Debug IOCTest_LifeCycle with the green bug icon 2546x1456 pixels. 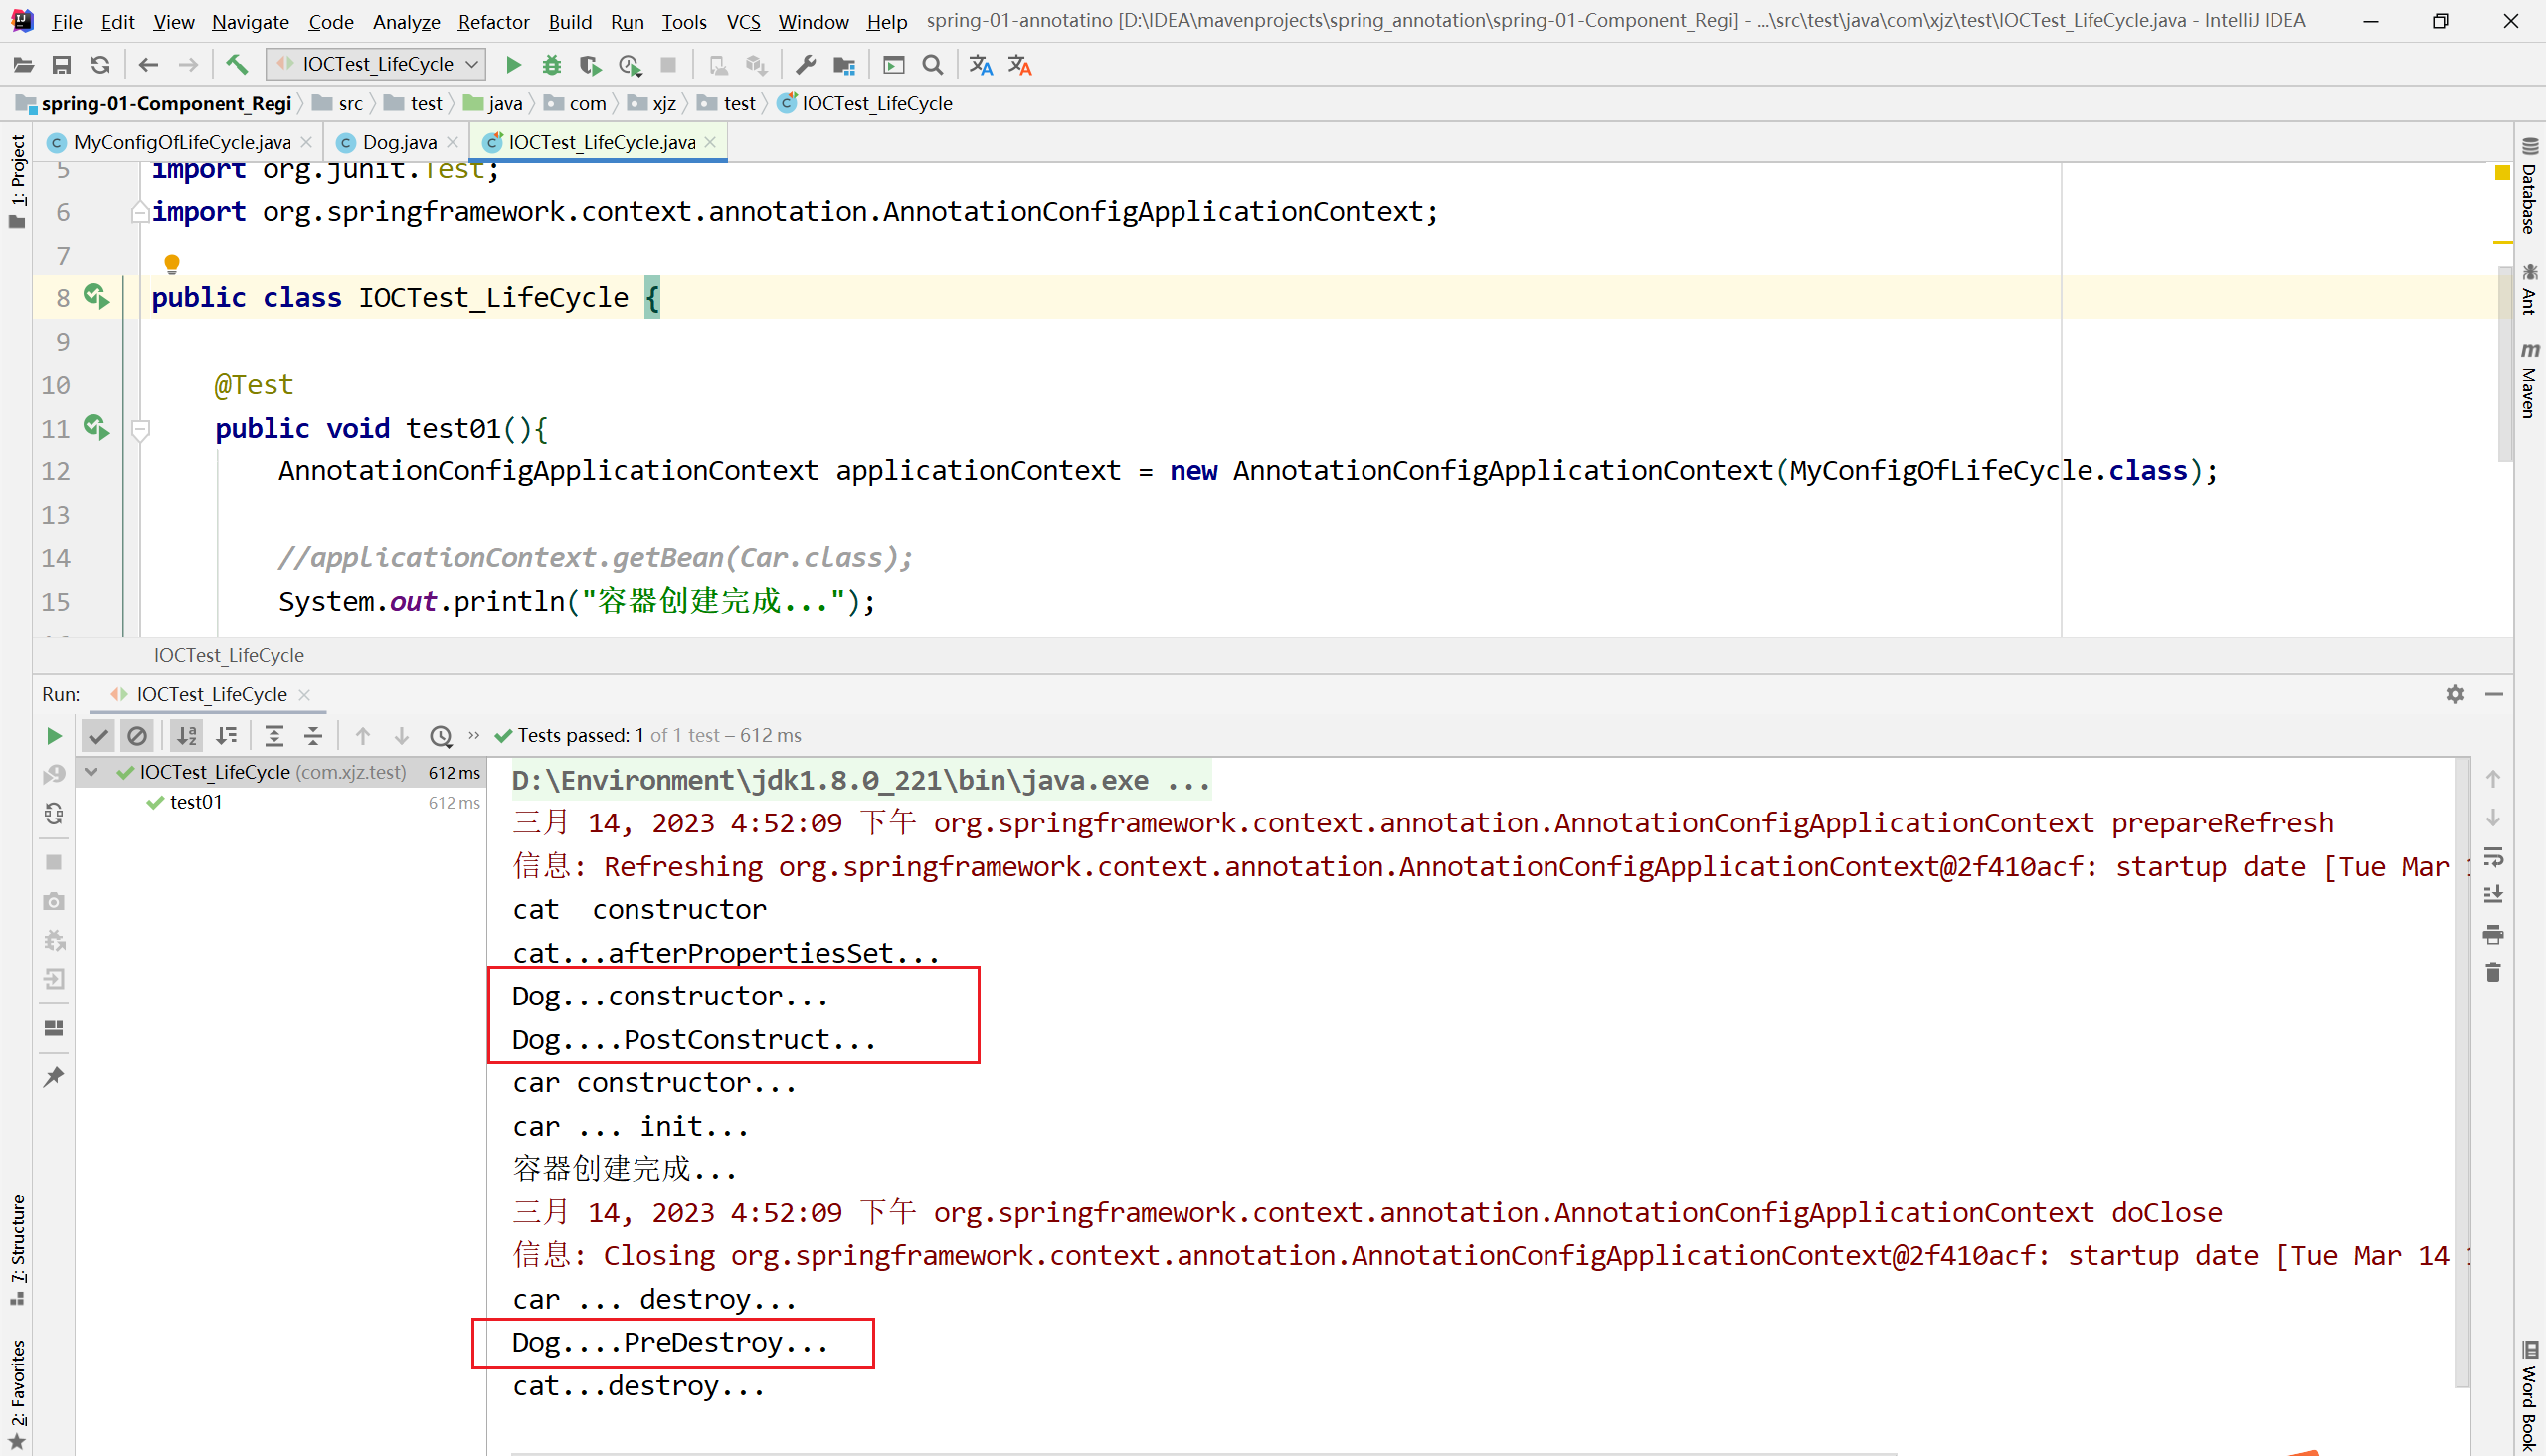(551, 65)
